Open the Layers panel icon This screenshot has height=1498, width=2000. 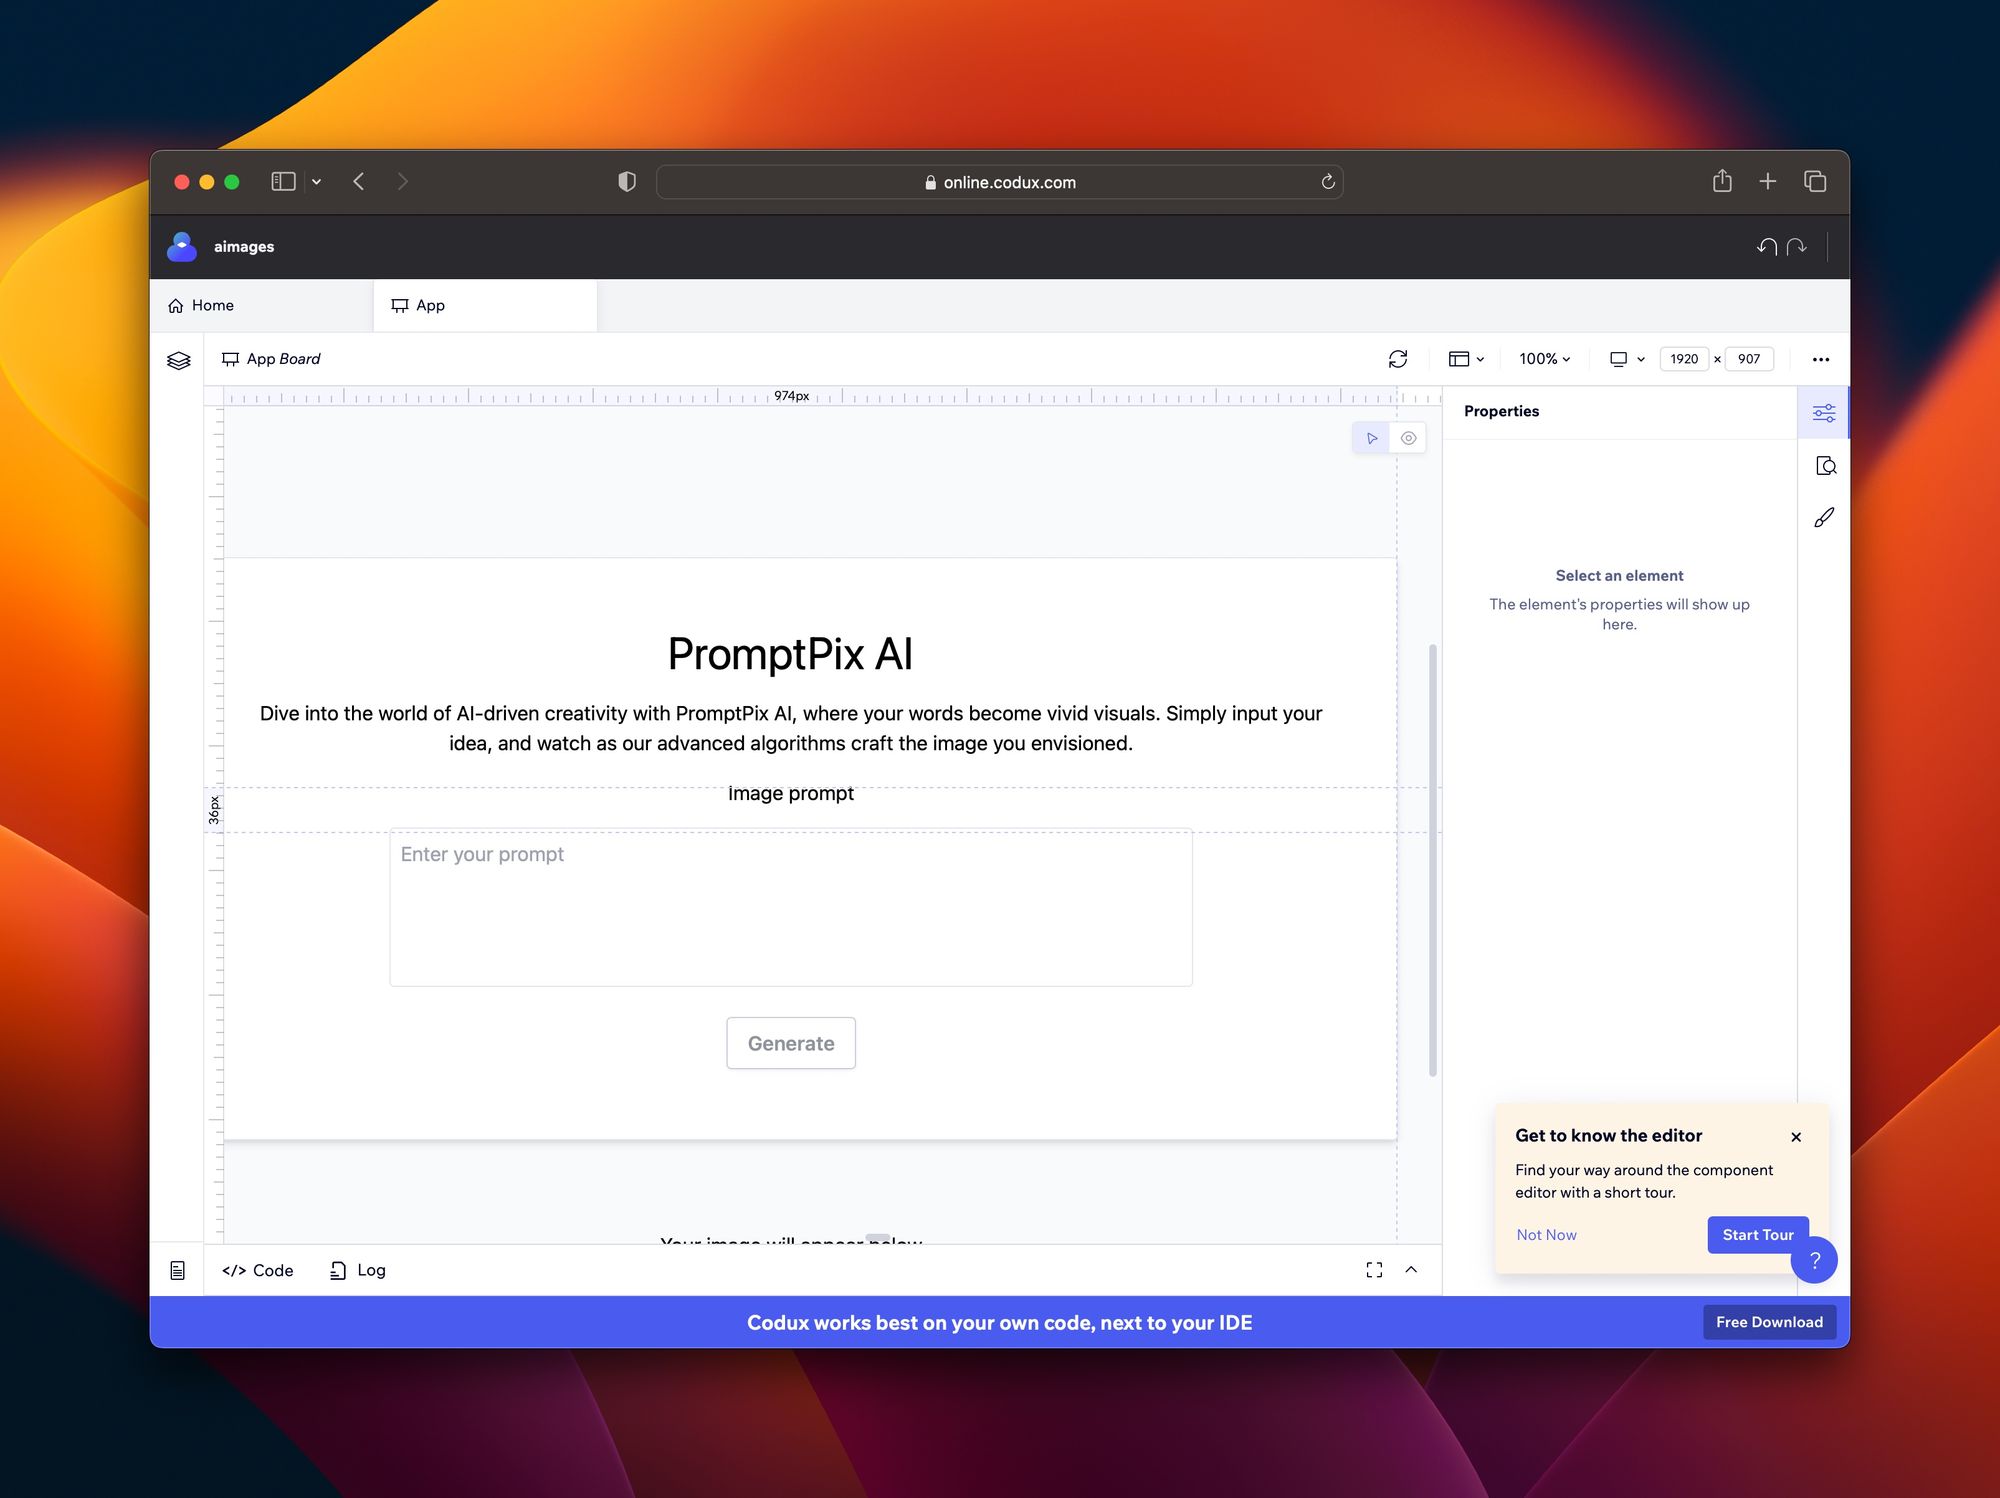(x=178, y=360)
